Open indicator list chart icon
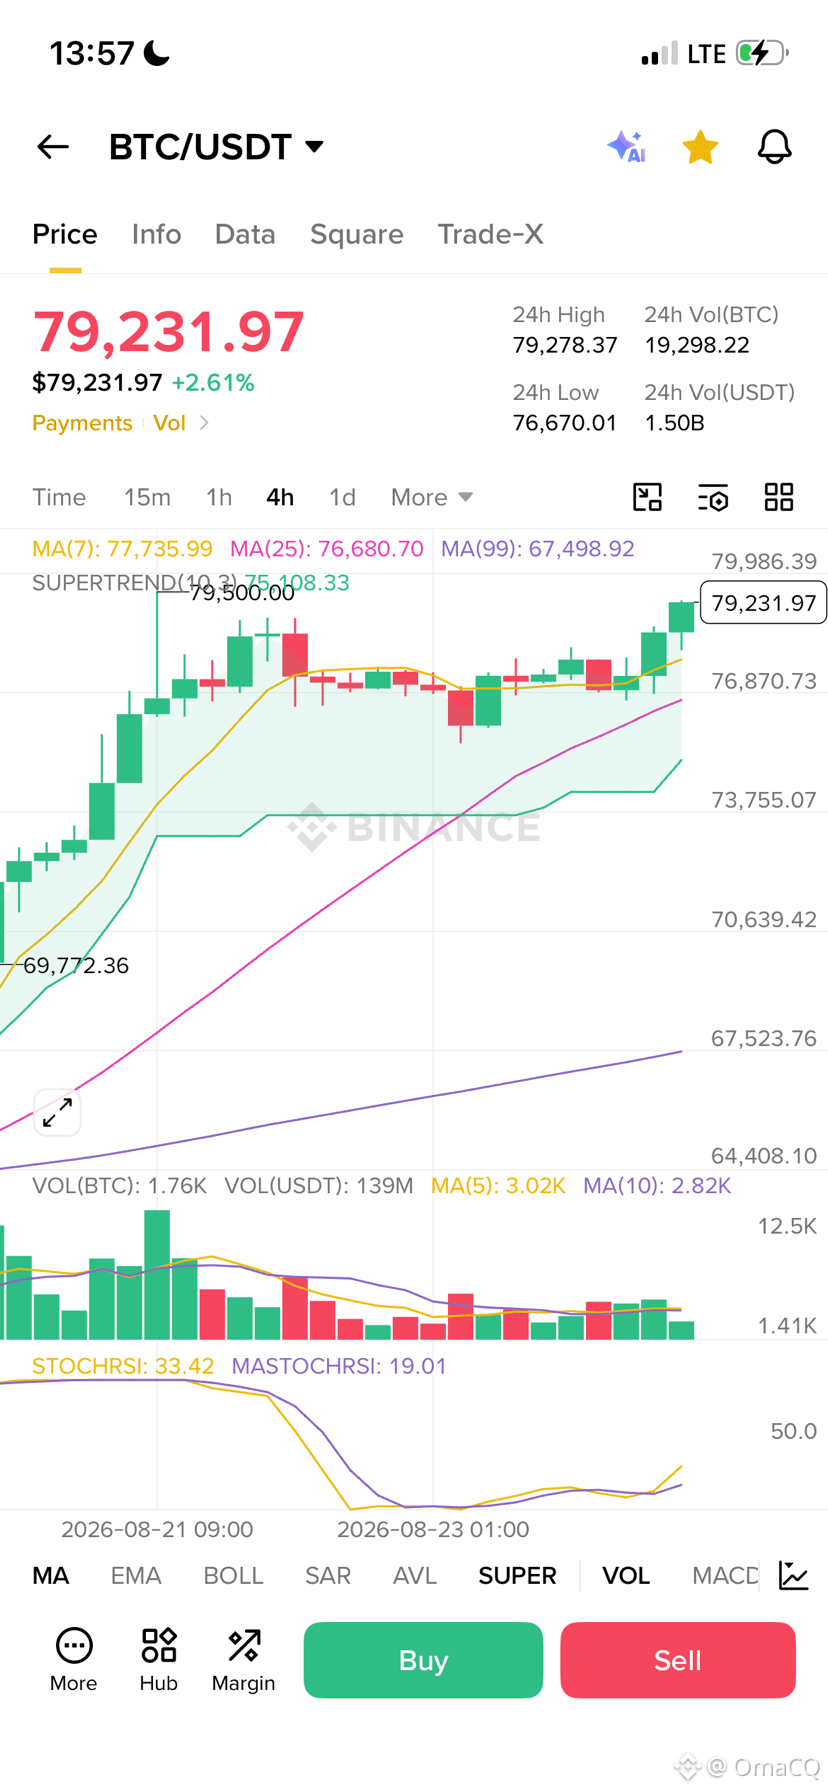 [x=794, y=1576]
